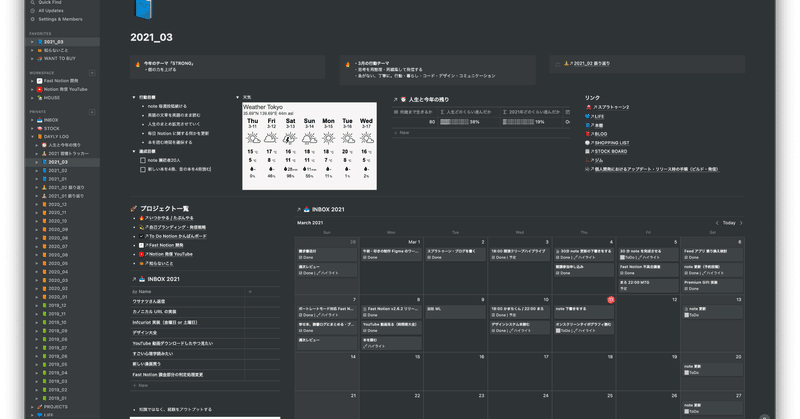This screenshot has height=419, width=800.
Task: Toggle ToDo checkbox on Friday March 5 card
Action: 622,258
